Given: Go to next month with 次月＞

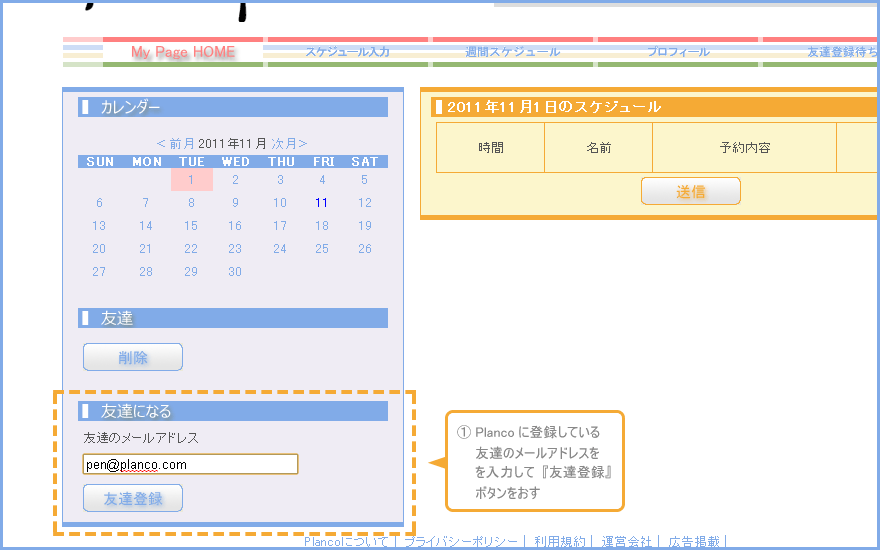Looking at the screenshot, I should click(290, 143).
